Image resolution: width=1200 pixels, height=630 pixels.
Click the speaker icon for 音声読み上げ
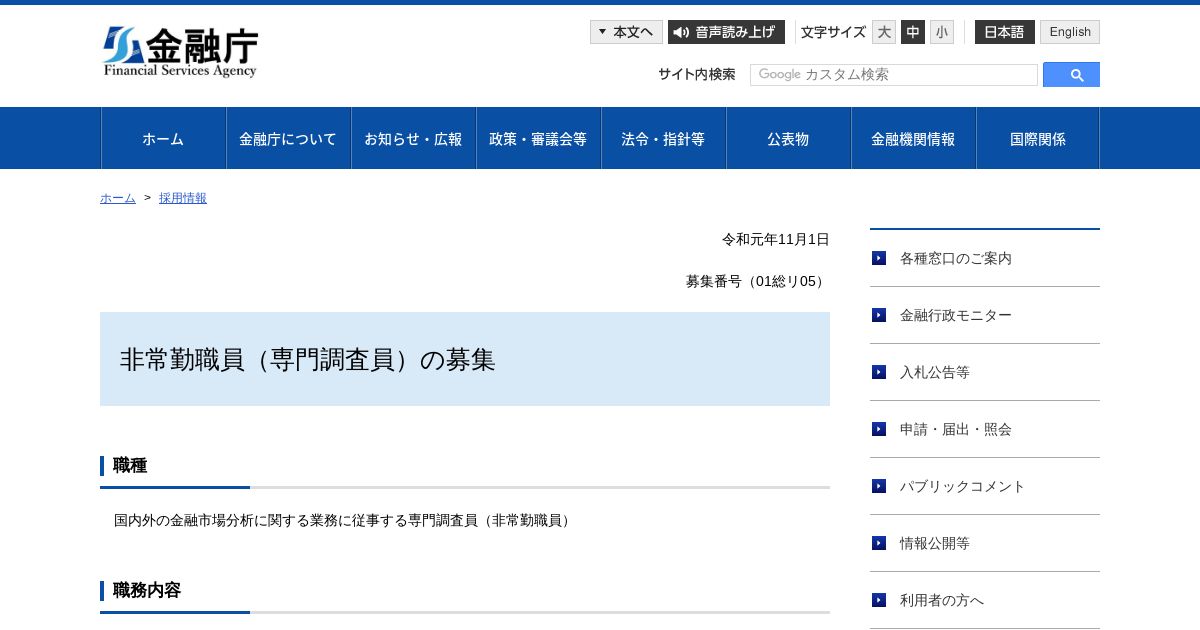(681, 32)
